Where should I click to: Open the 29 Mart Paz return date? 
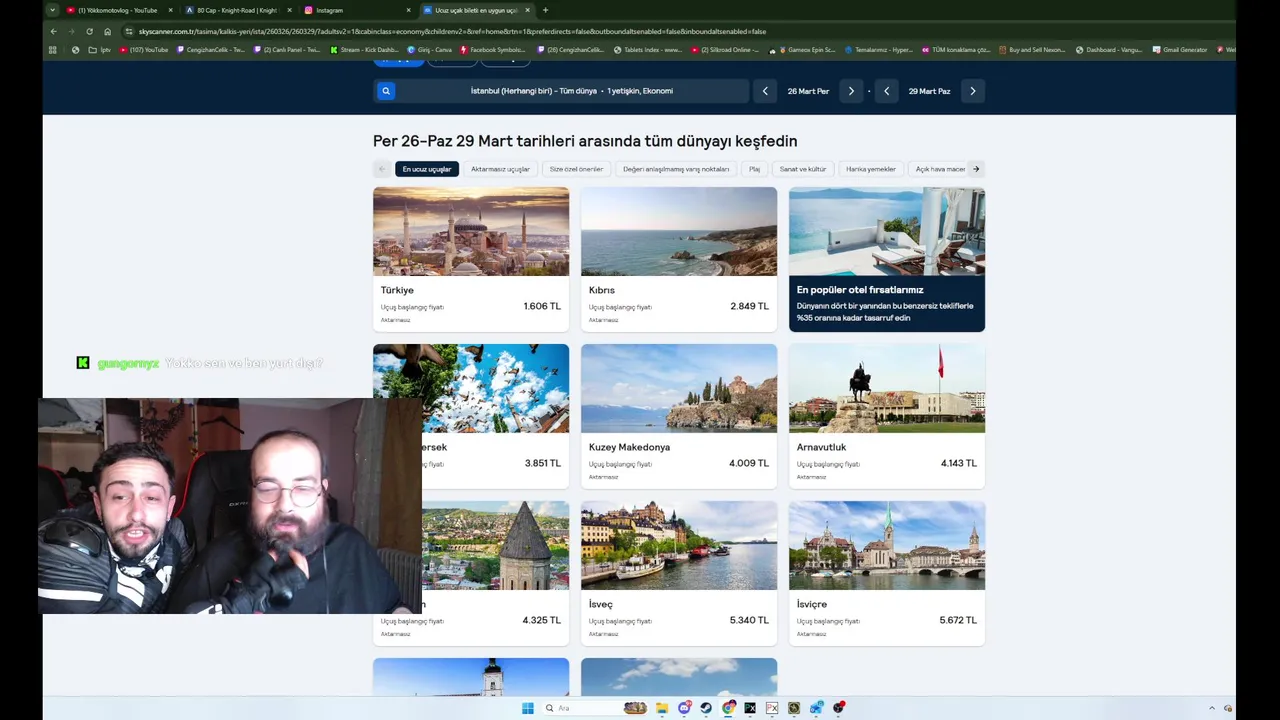click(929, 91)
